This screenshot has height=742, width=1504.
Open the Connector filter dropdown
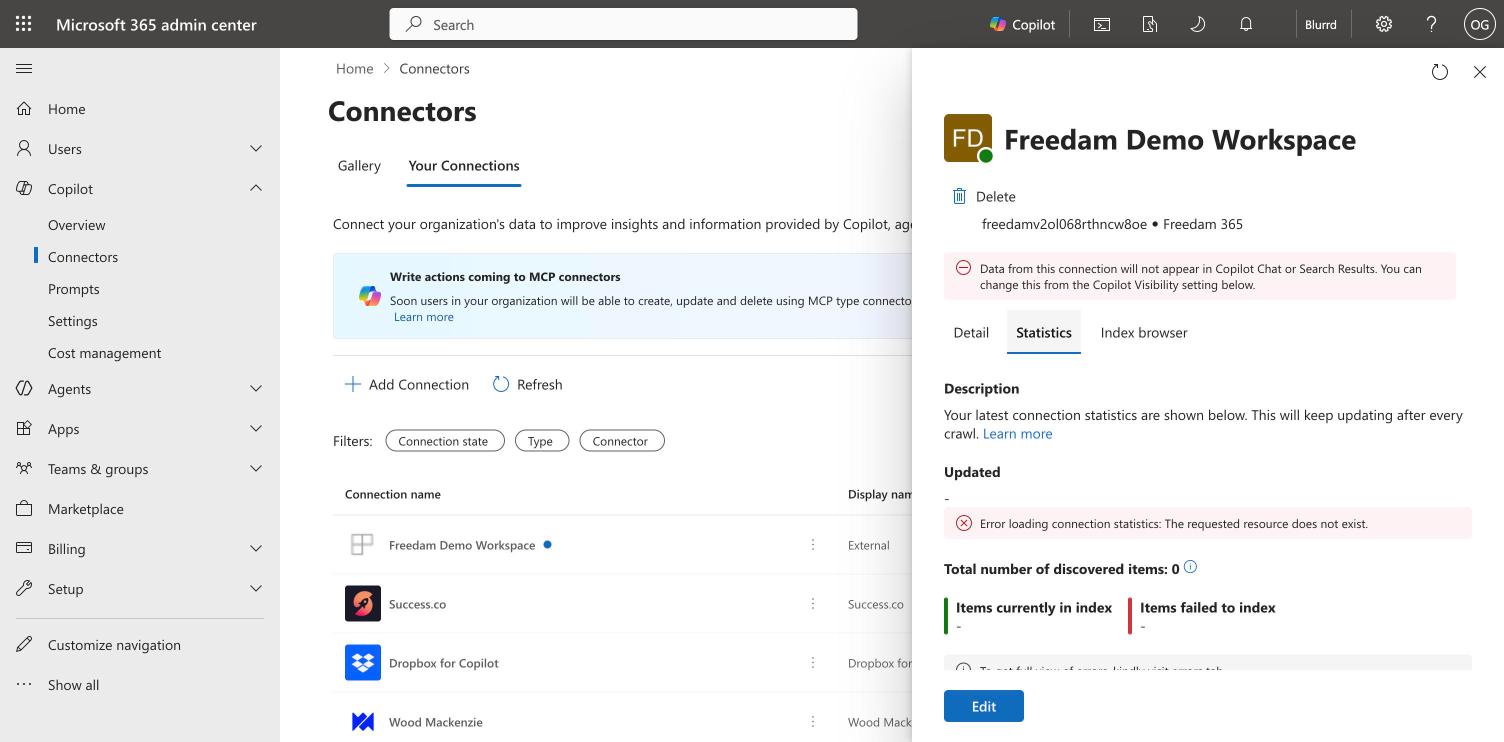coord(621,441)
